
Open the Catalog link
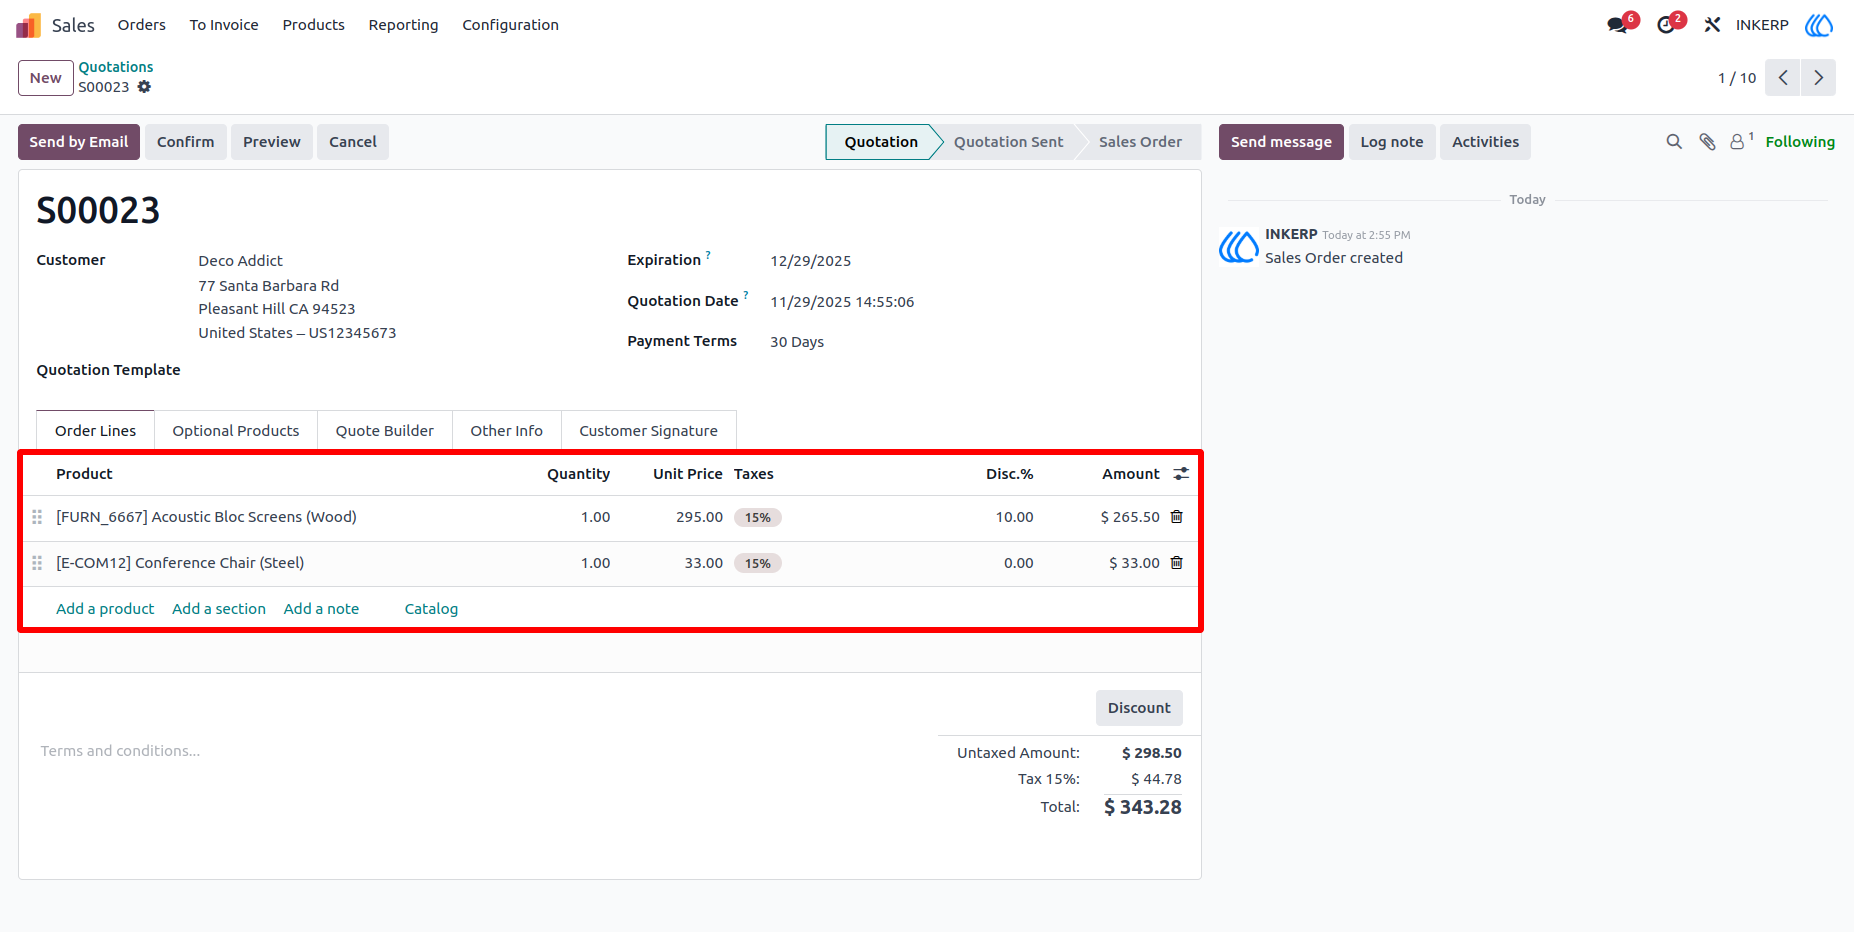point(431,609)
